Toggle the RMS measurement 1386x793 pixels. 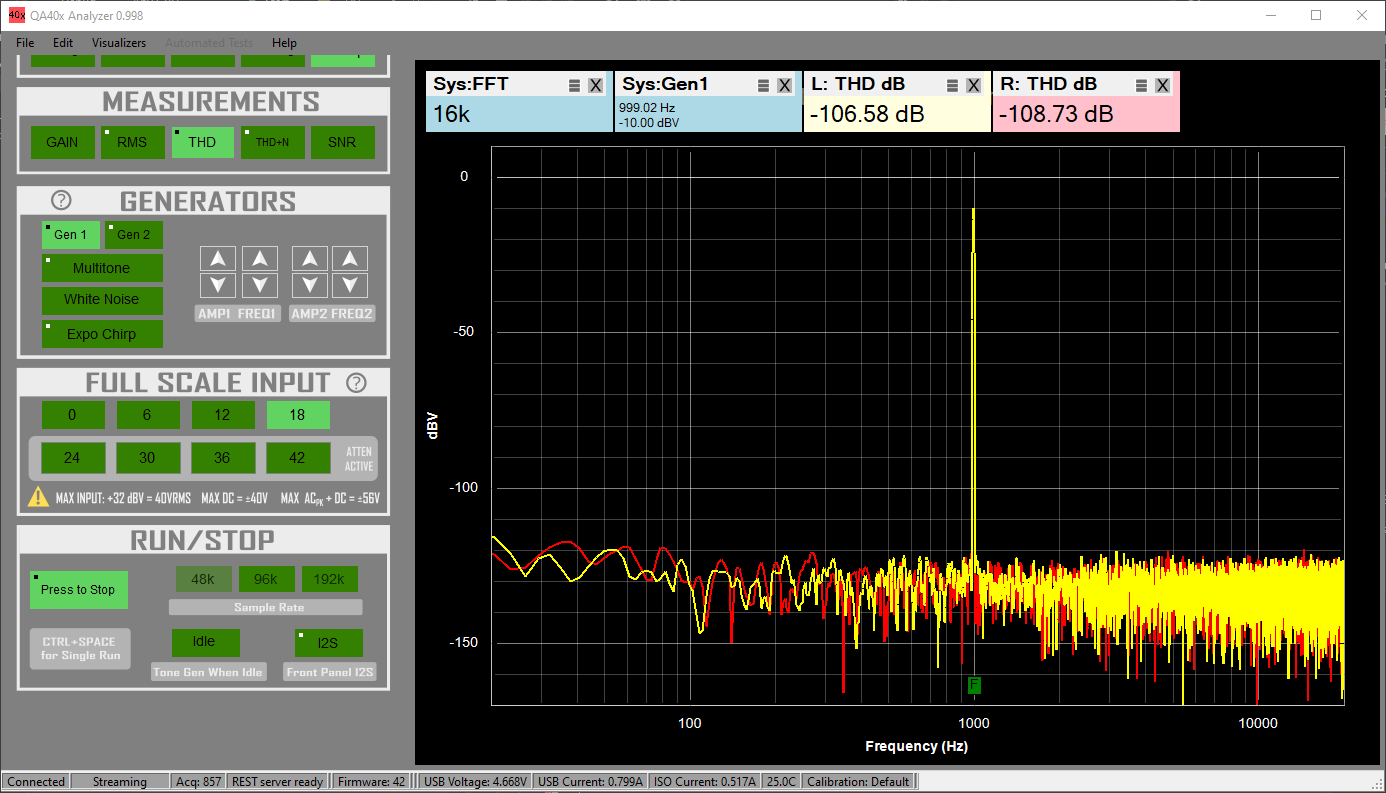pos(132,142)
